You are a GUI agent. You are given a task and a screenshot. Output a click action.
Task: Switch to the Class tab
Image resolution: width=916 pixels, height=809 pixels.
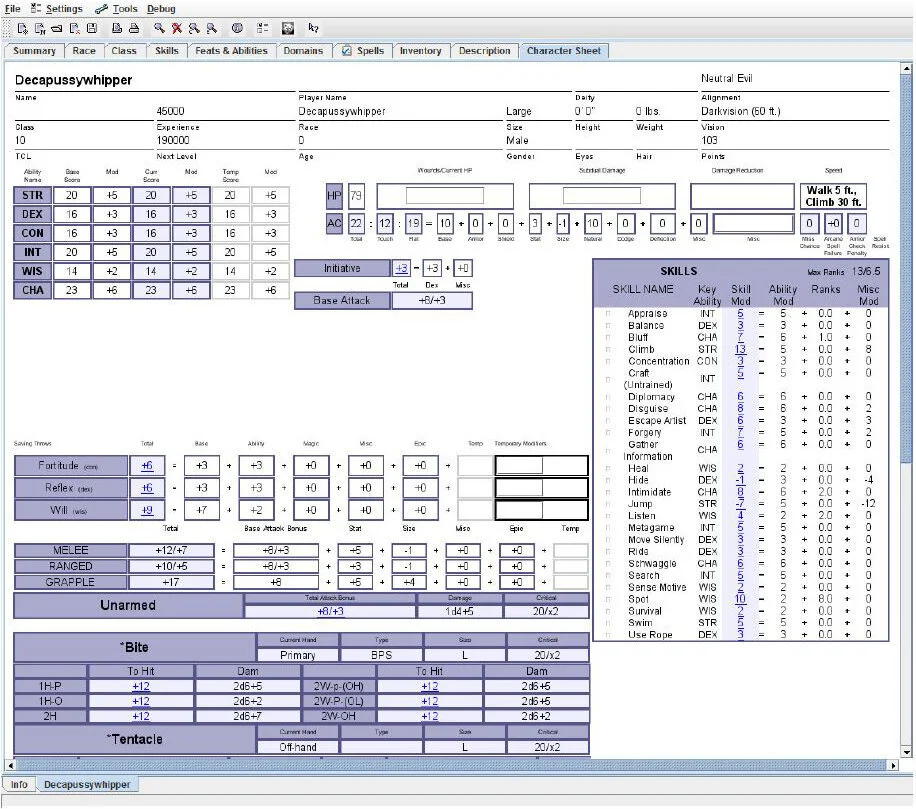[124, 51]
